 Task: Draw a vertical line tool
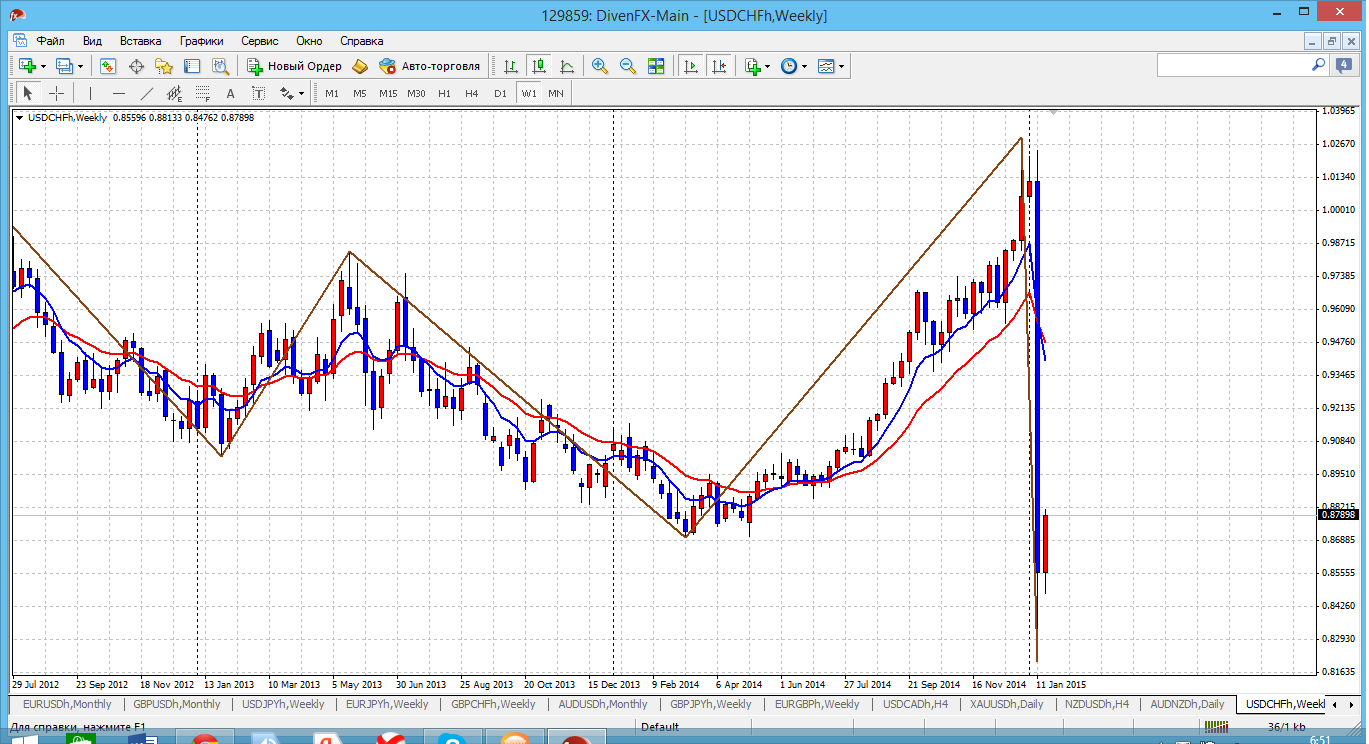(x=90, y=93)
